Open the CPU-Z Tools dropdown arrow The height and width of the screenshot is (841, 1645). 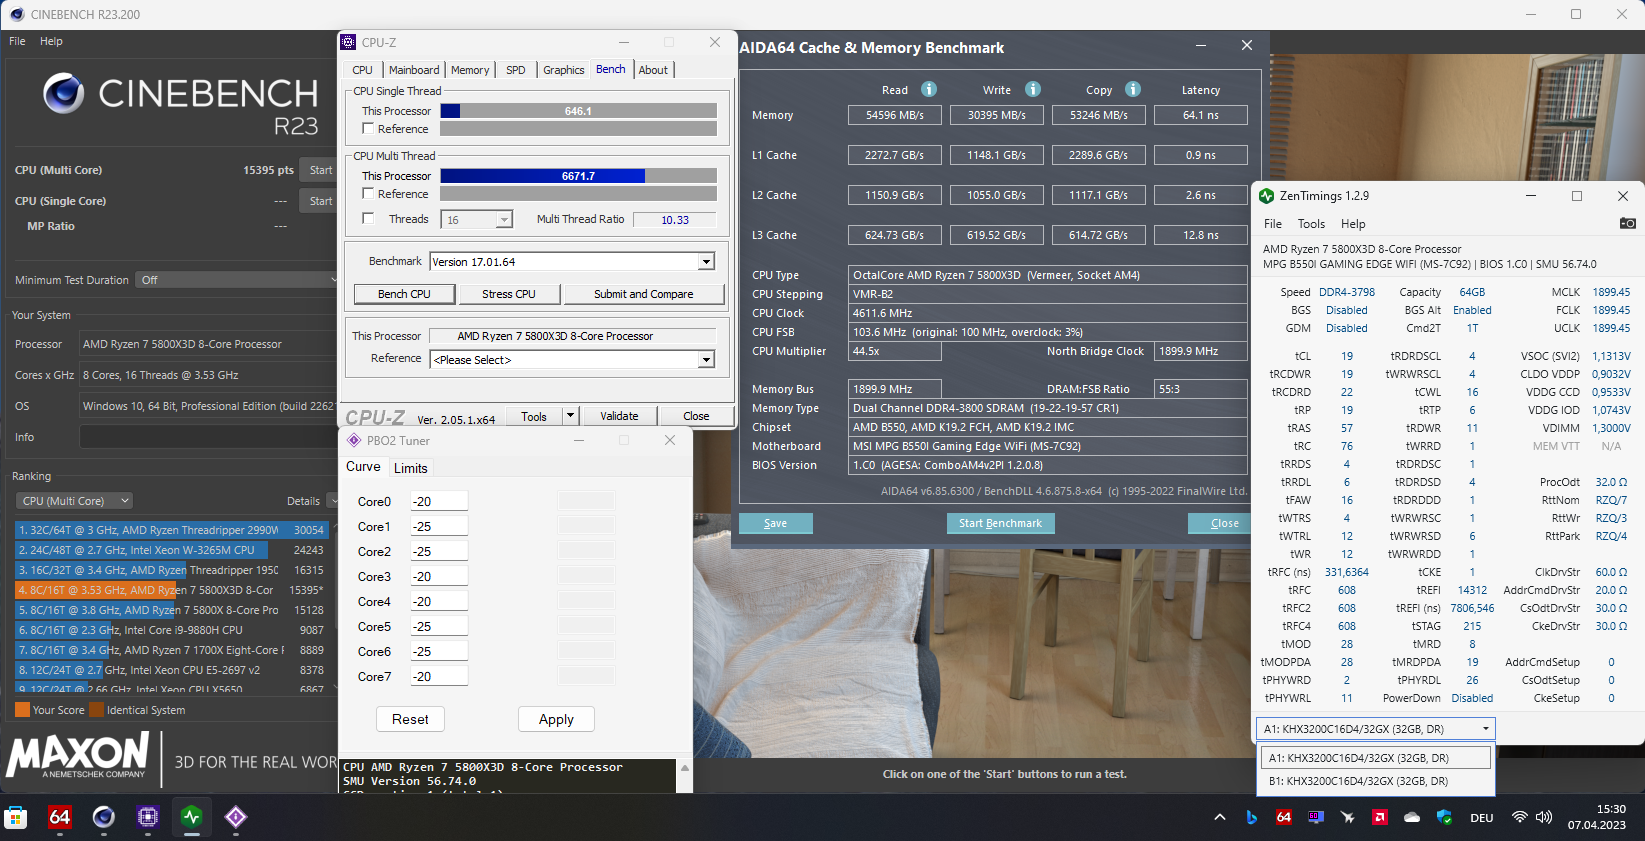570,415
